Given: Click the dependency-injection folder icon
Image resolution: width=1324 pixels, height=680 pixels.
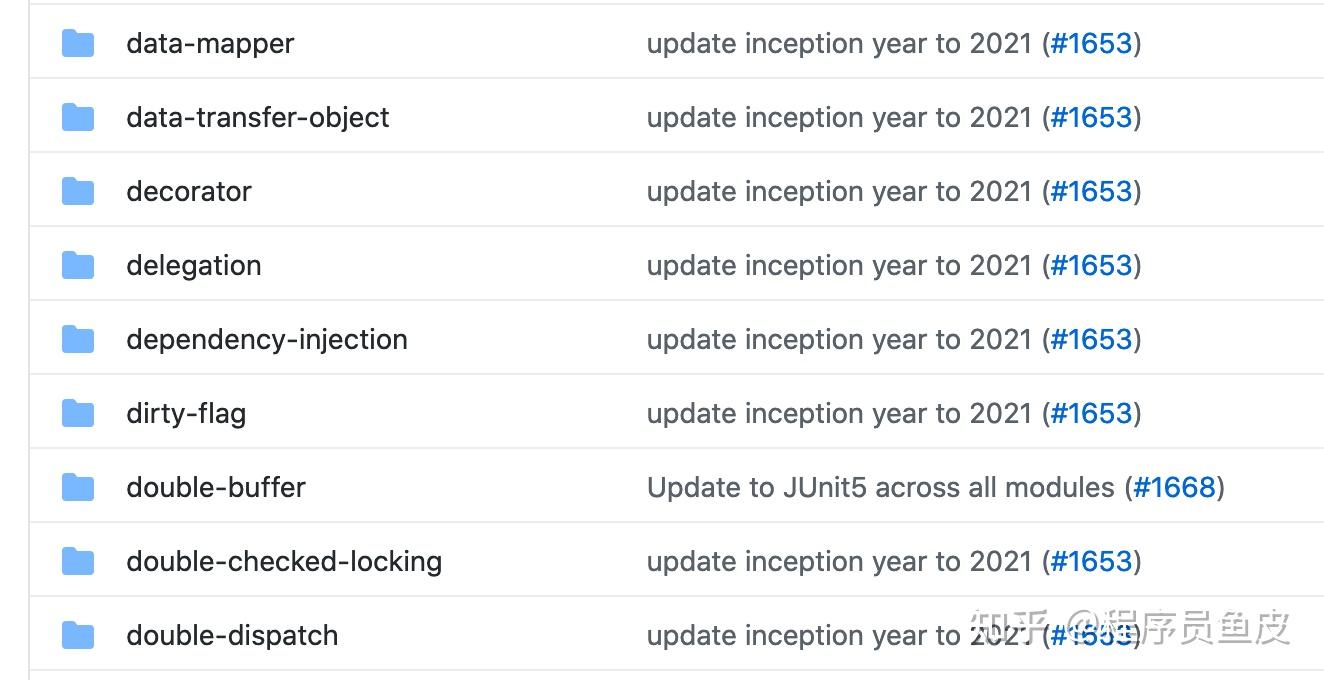Looking at the screenshot, I should 78,339.
